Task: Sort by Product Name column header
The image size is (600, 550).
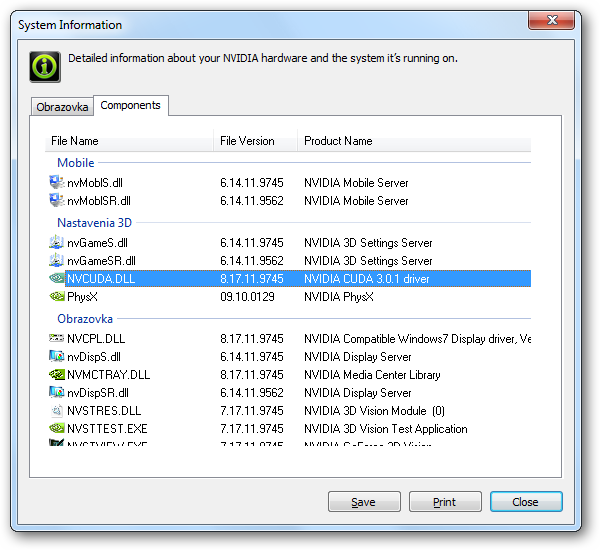Action: pos(414,141)
